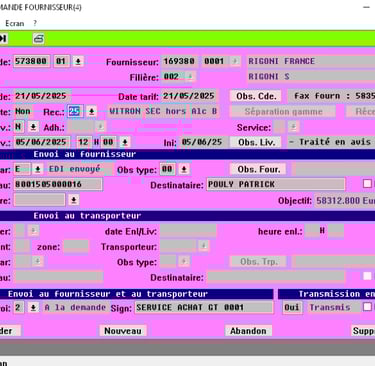375x366 pixels.
Task: Click the A la demande text
Action: coord(75,307)
